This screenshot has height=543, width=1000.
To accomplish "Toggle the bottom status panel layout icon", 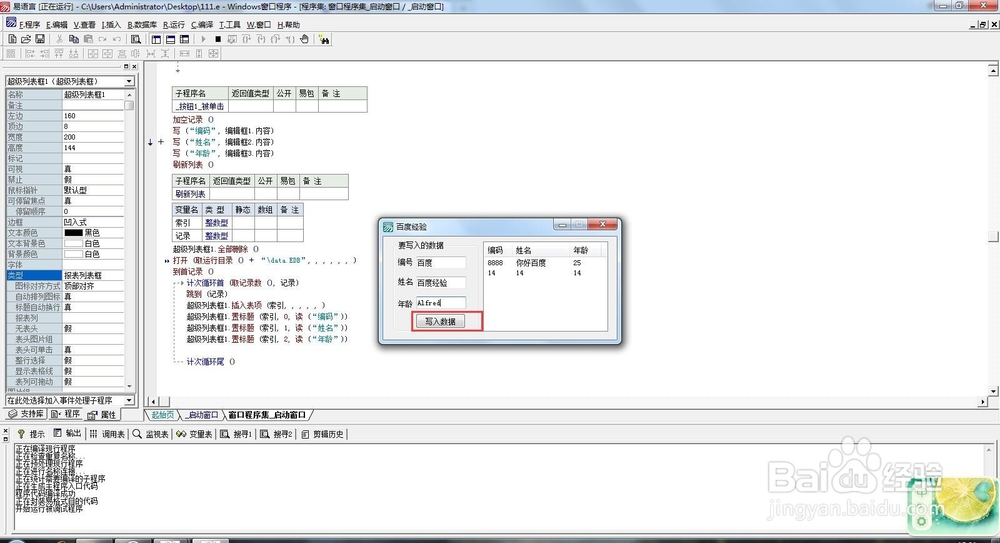I will 170,39.
